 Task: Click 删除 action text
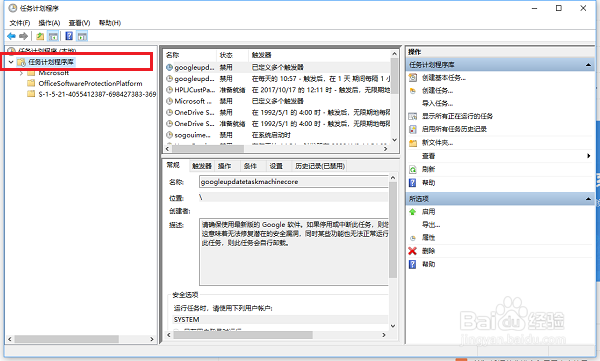click(429, 251)
